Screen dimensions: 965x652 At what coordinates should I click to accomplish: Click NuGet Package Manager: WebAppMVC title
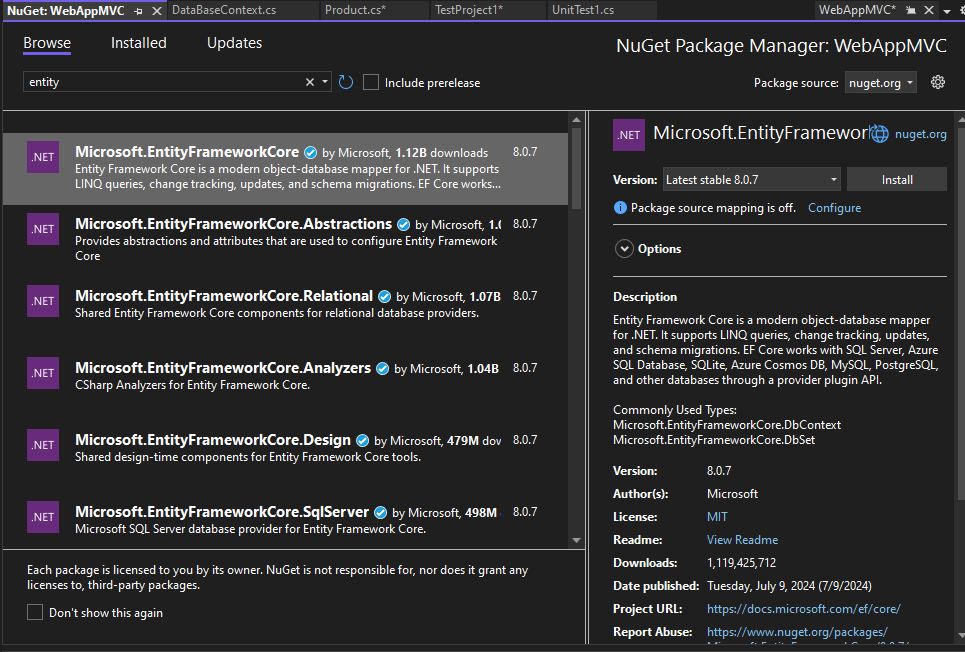click(782, 46)
